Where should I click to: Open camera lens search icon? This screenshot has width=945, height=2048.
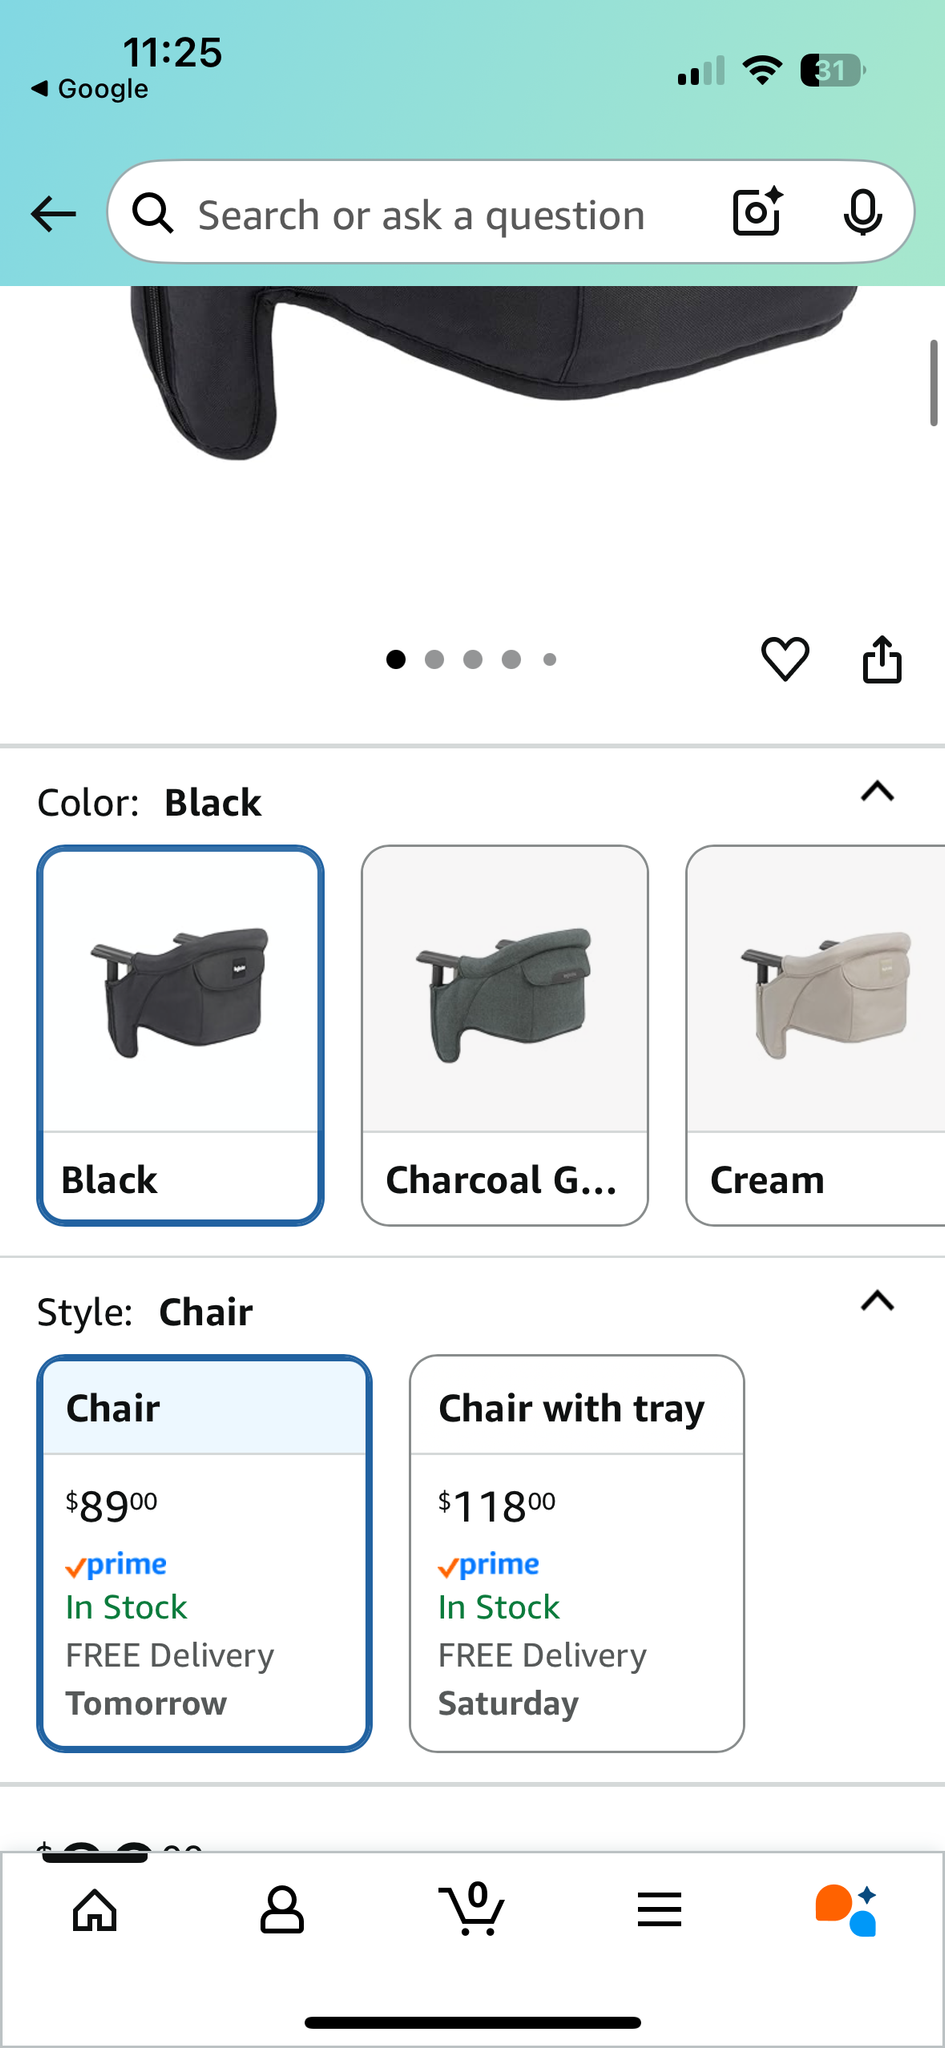(x=757, y=212)
